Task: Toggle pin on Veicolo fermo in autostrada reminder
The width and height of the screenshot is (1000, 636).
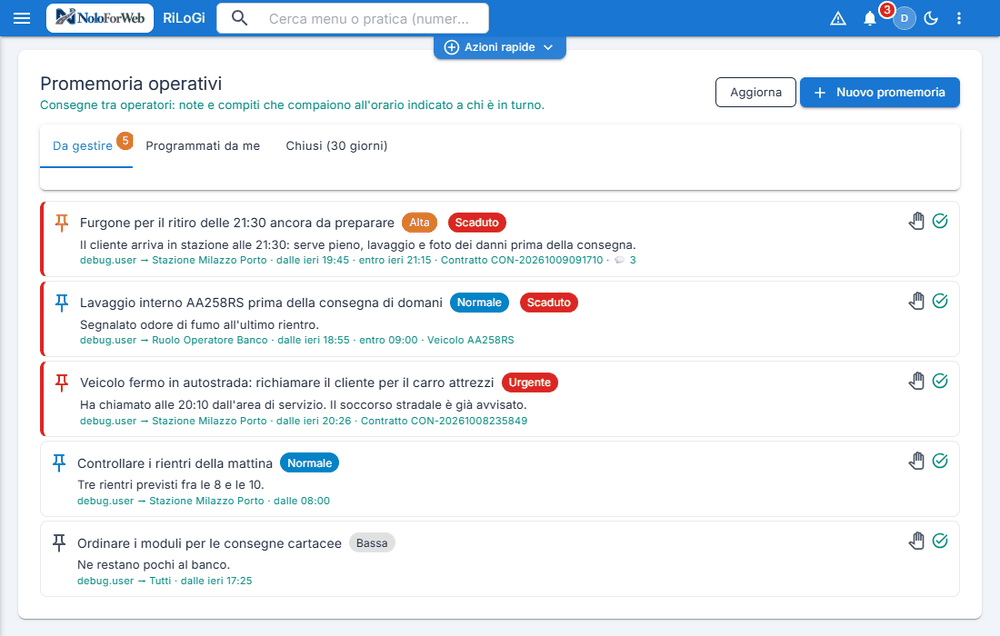Action: click(61, 383)
